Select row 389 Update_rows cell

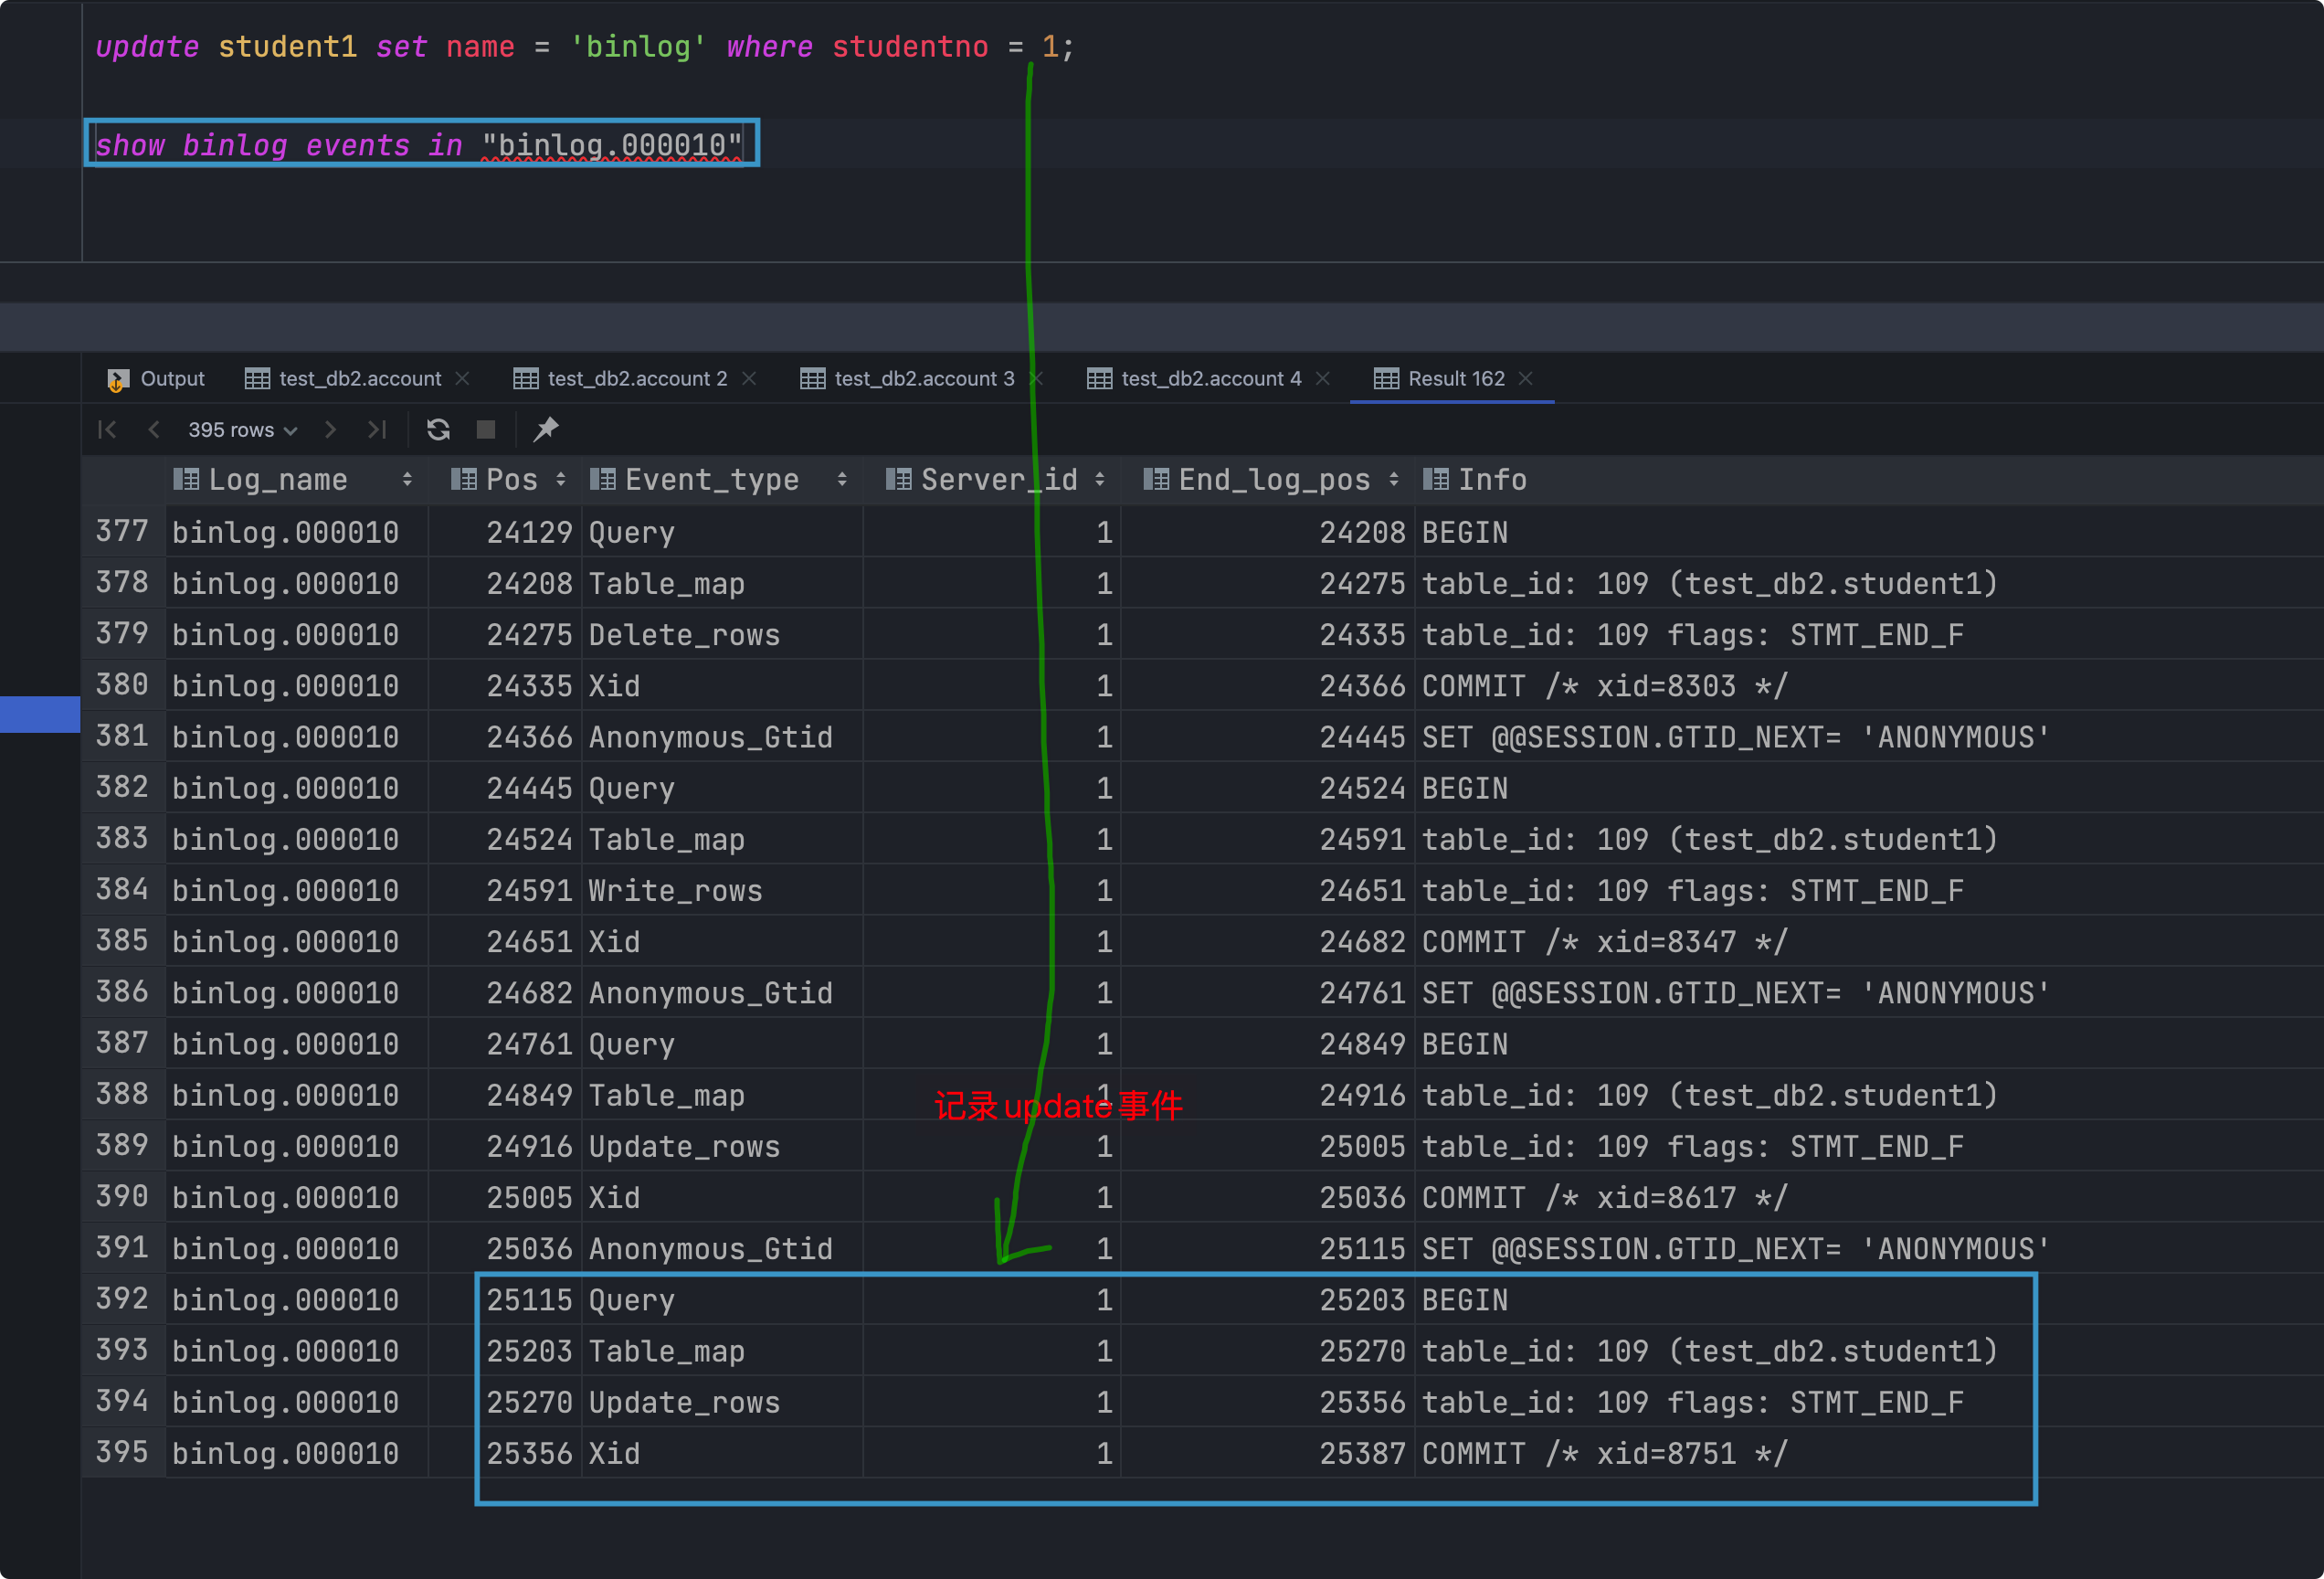click(684, 1147)
